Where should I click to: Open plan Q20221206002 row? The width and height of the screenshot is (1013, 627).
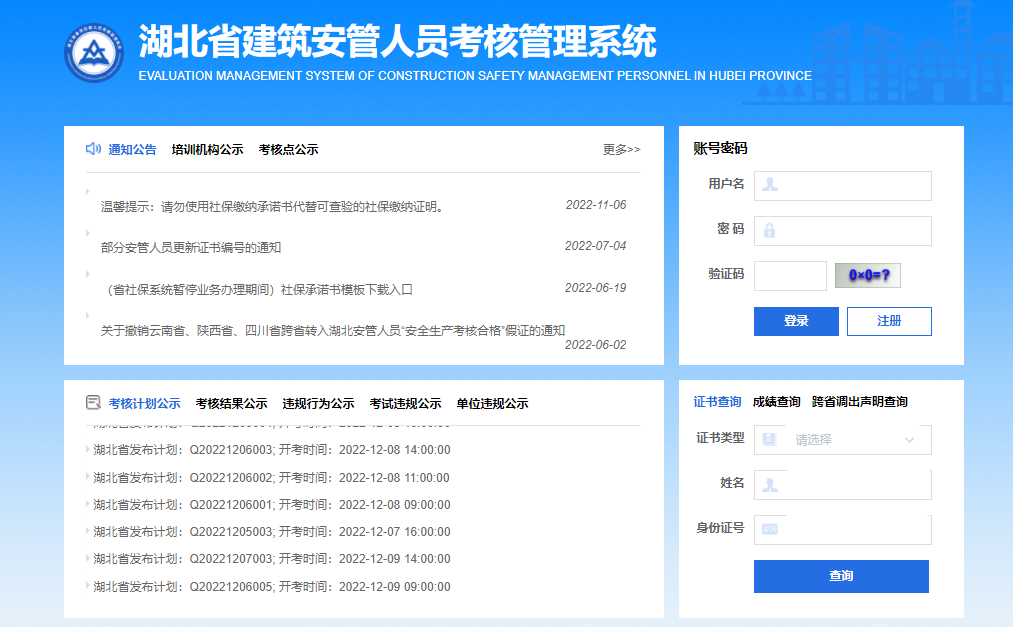pyautogui.click(x=271, y=478)
